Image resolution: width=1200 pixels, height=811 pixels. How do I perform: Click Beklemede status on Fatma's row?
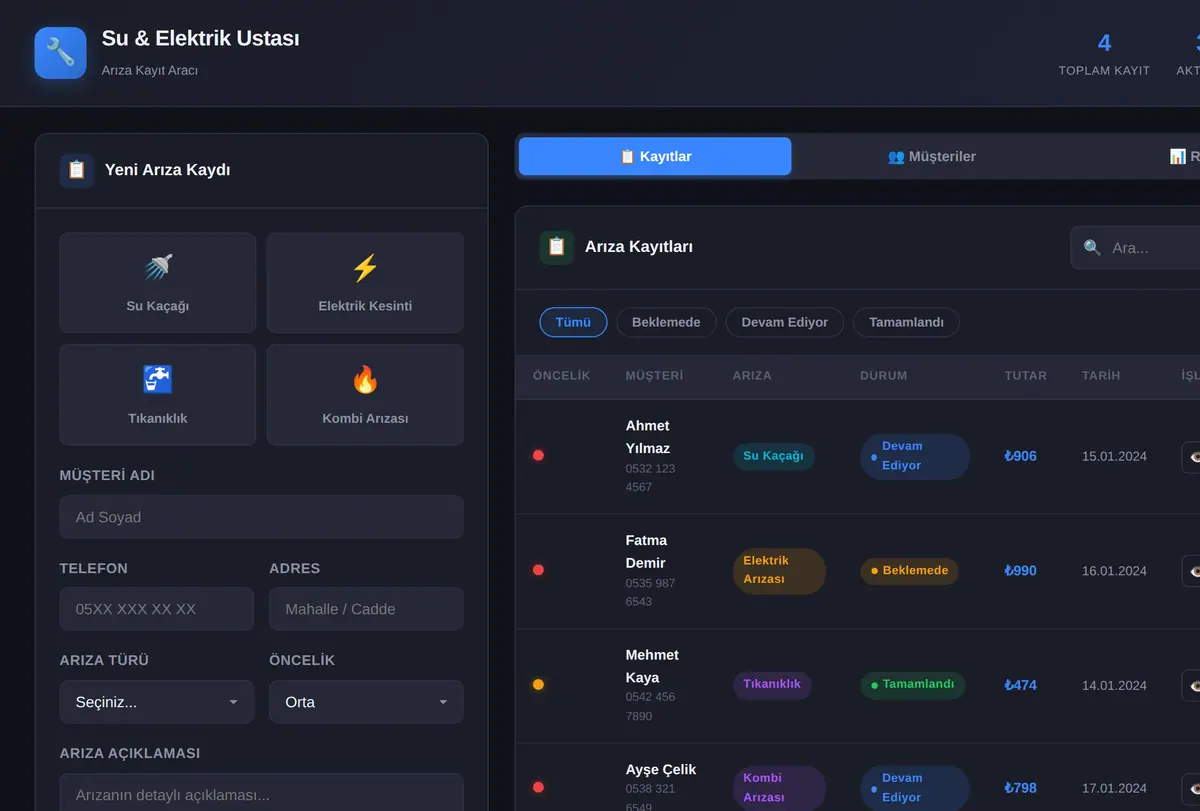[x=909, y=571]
